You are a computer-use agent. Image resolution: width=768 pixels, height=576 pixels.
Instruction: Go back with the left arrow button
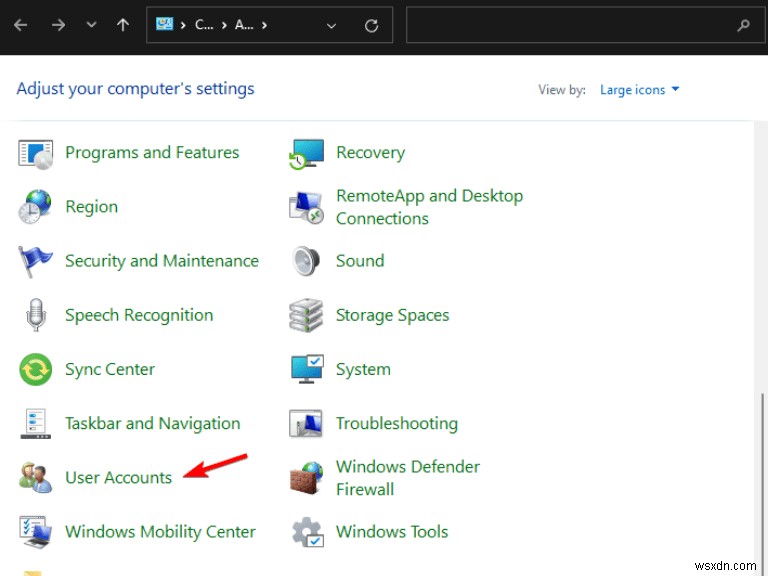(21, 25)
